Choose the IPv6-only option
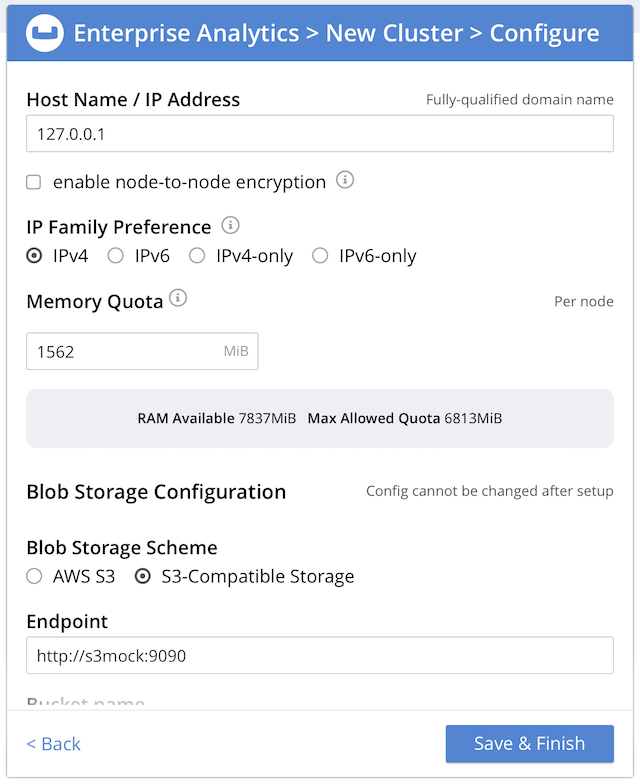 320,255
